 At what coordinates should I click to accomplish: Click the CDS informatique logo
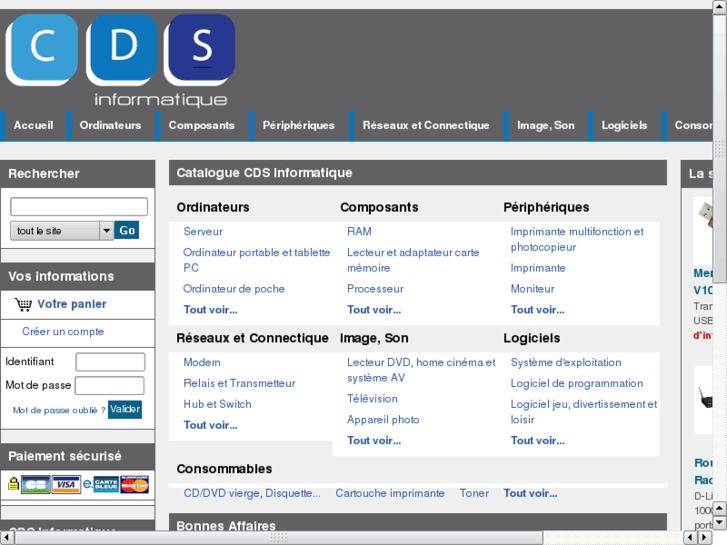121,60
